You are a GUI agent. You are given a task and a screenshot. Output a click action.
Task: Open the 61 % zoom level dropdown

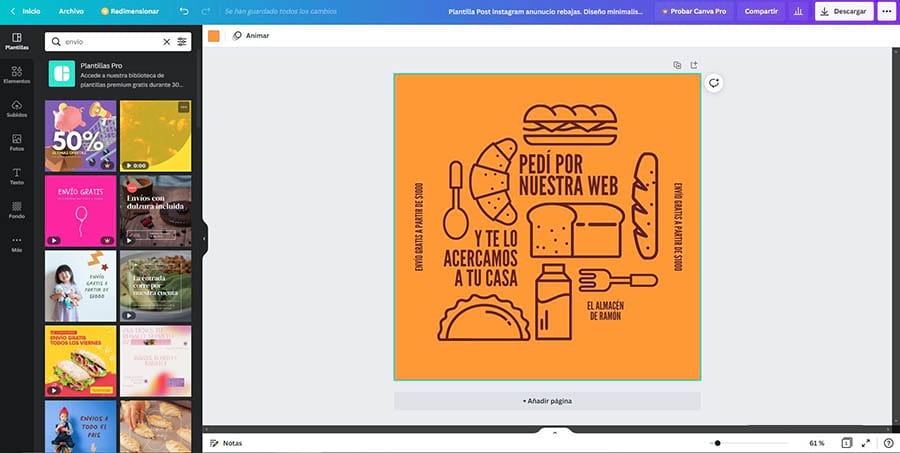[817, 443]
